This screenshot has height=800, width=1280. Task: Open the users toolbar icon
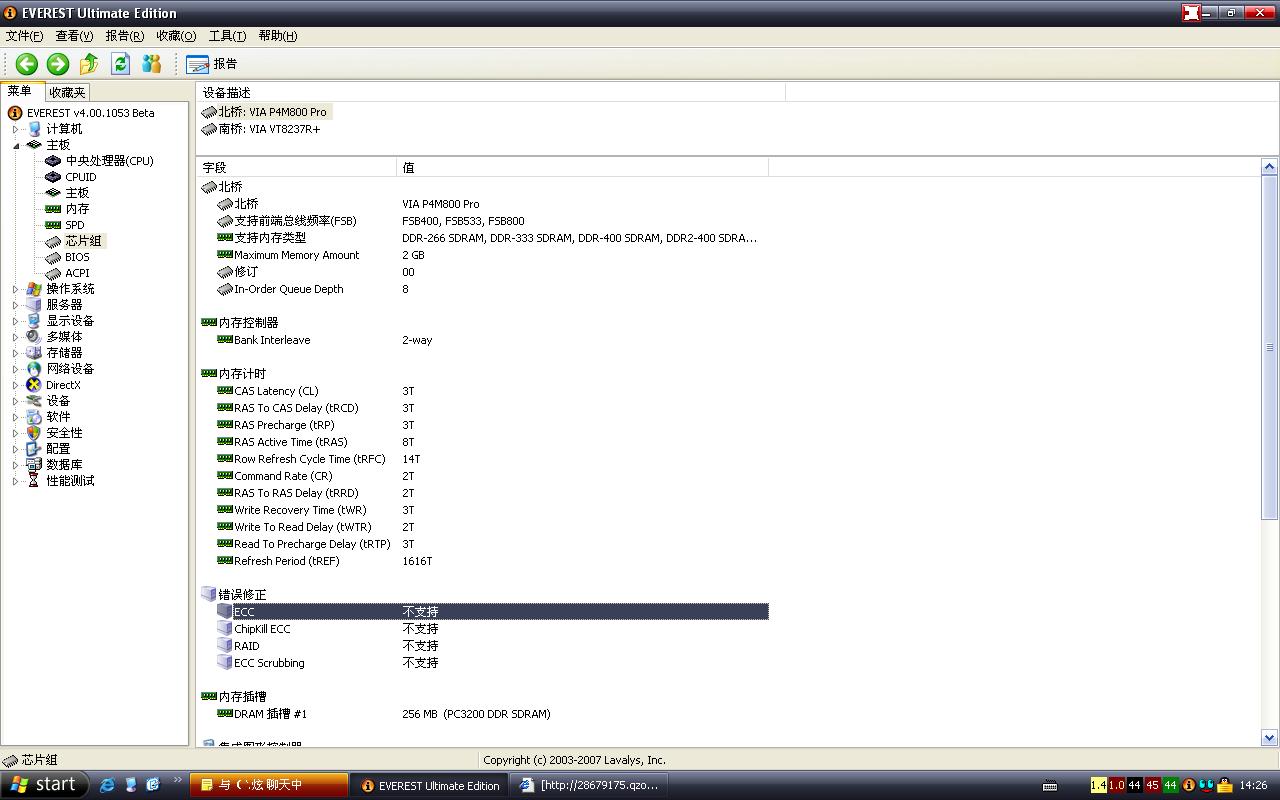[152, 64]
